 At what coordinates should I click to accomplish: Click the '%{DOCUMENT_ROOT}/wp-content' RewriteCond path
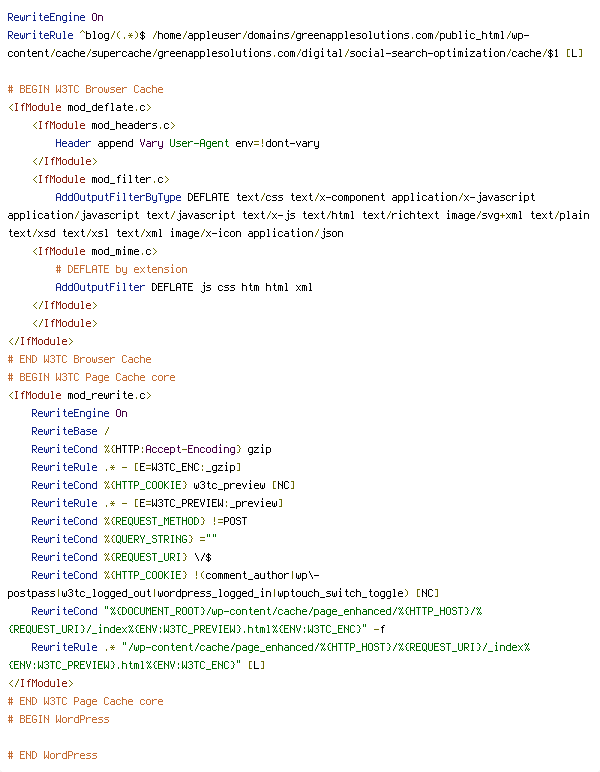(190, 611)
